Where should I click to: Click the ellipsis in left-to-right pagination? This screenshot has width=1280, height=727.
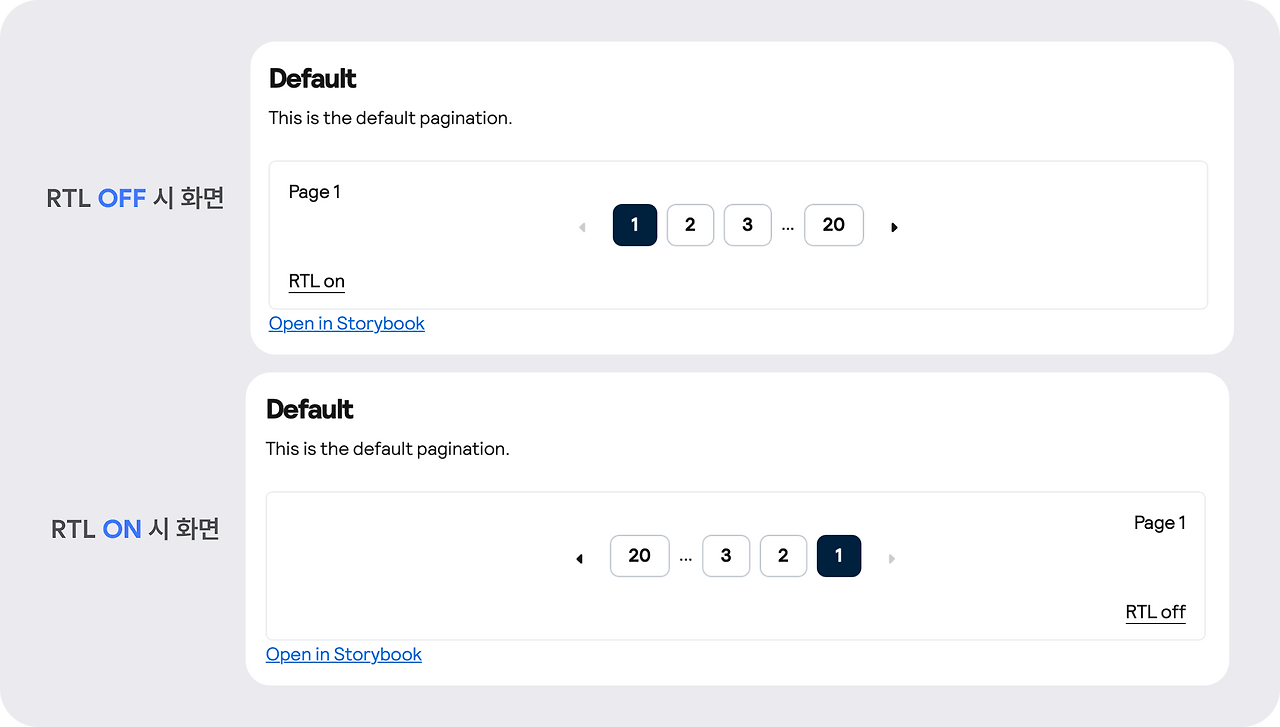pos(788,227)
